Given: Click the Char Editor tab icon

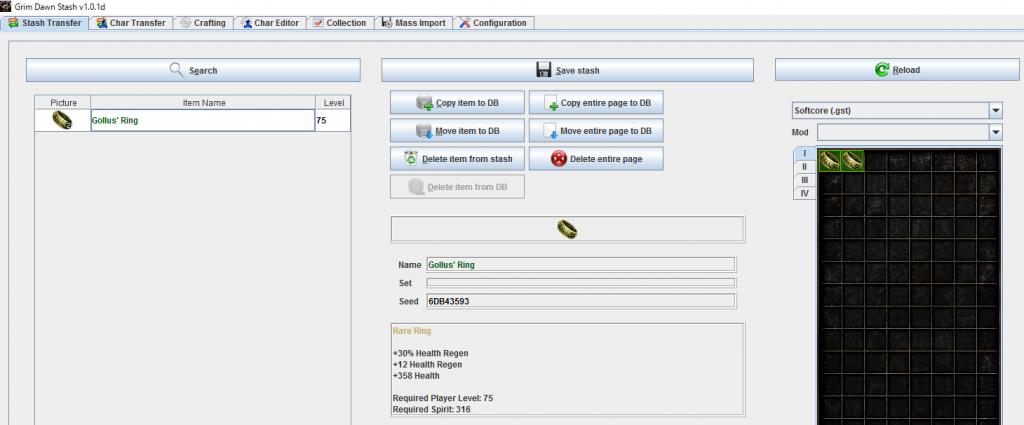Looking at the screenshot, I should point(246,23).
